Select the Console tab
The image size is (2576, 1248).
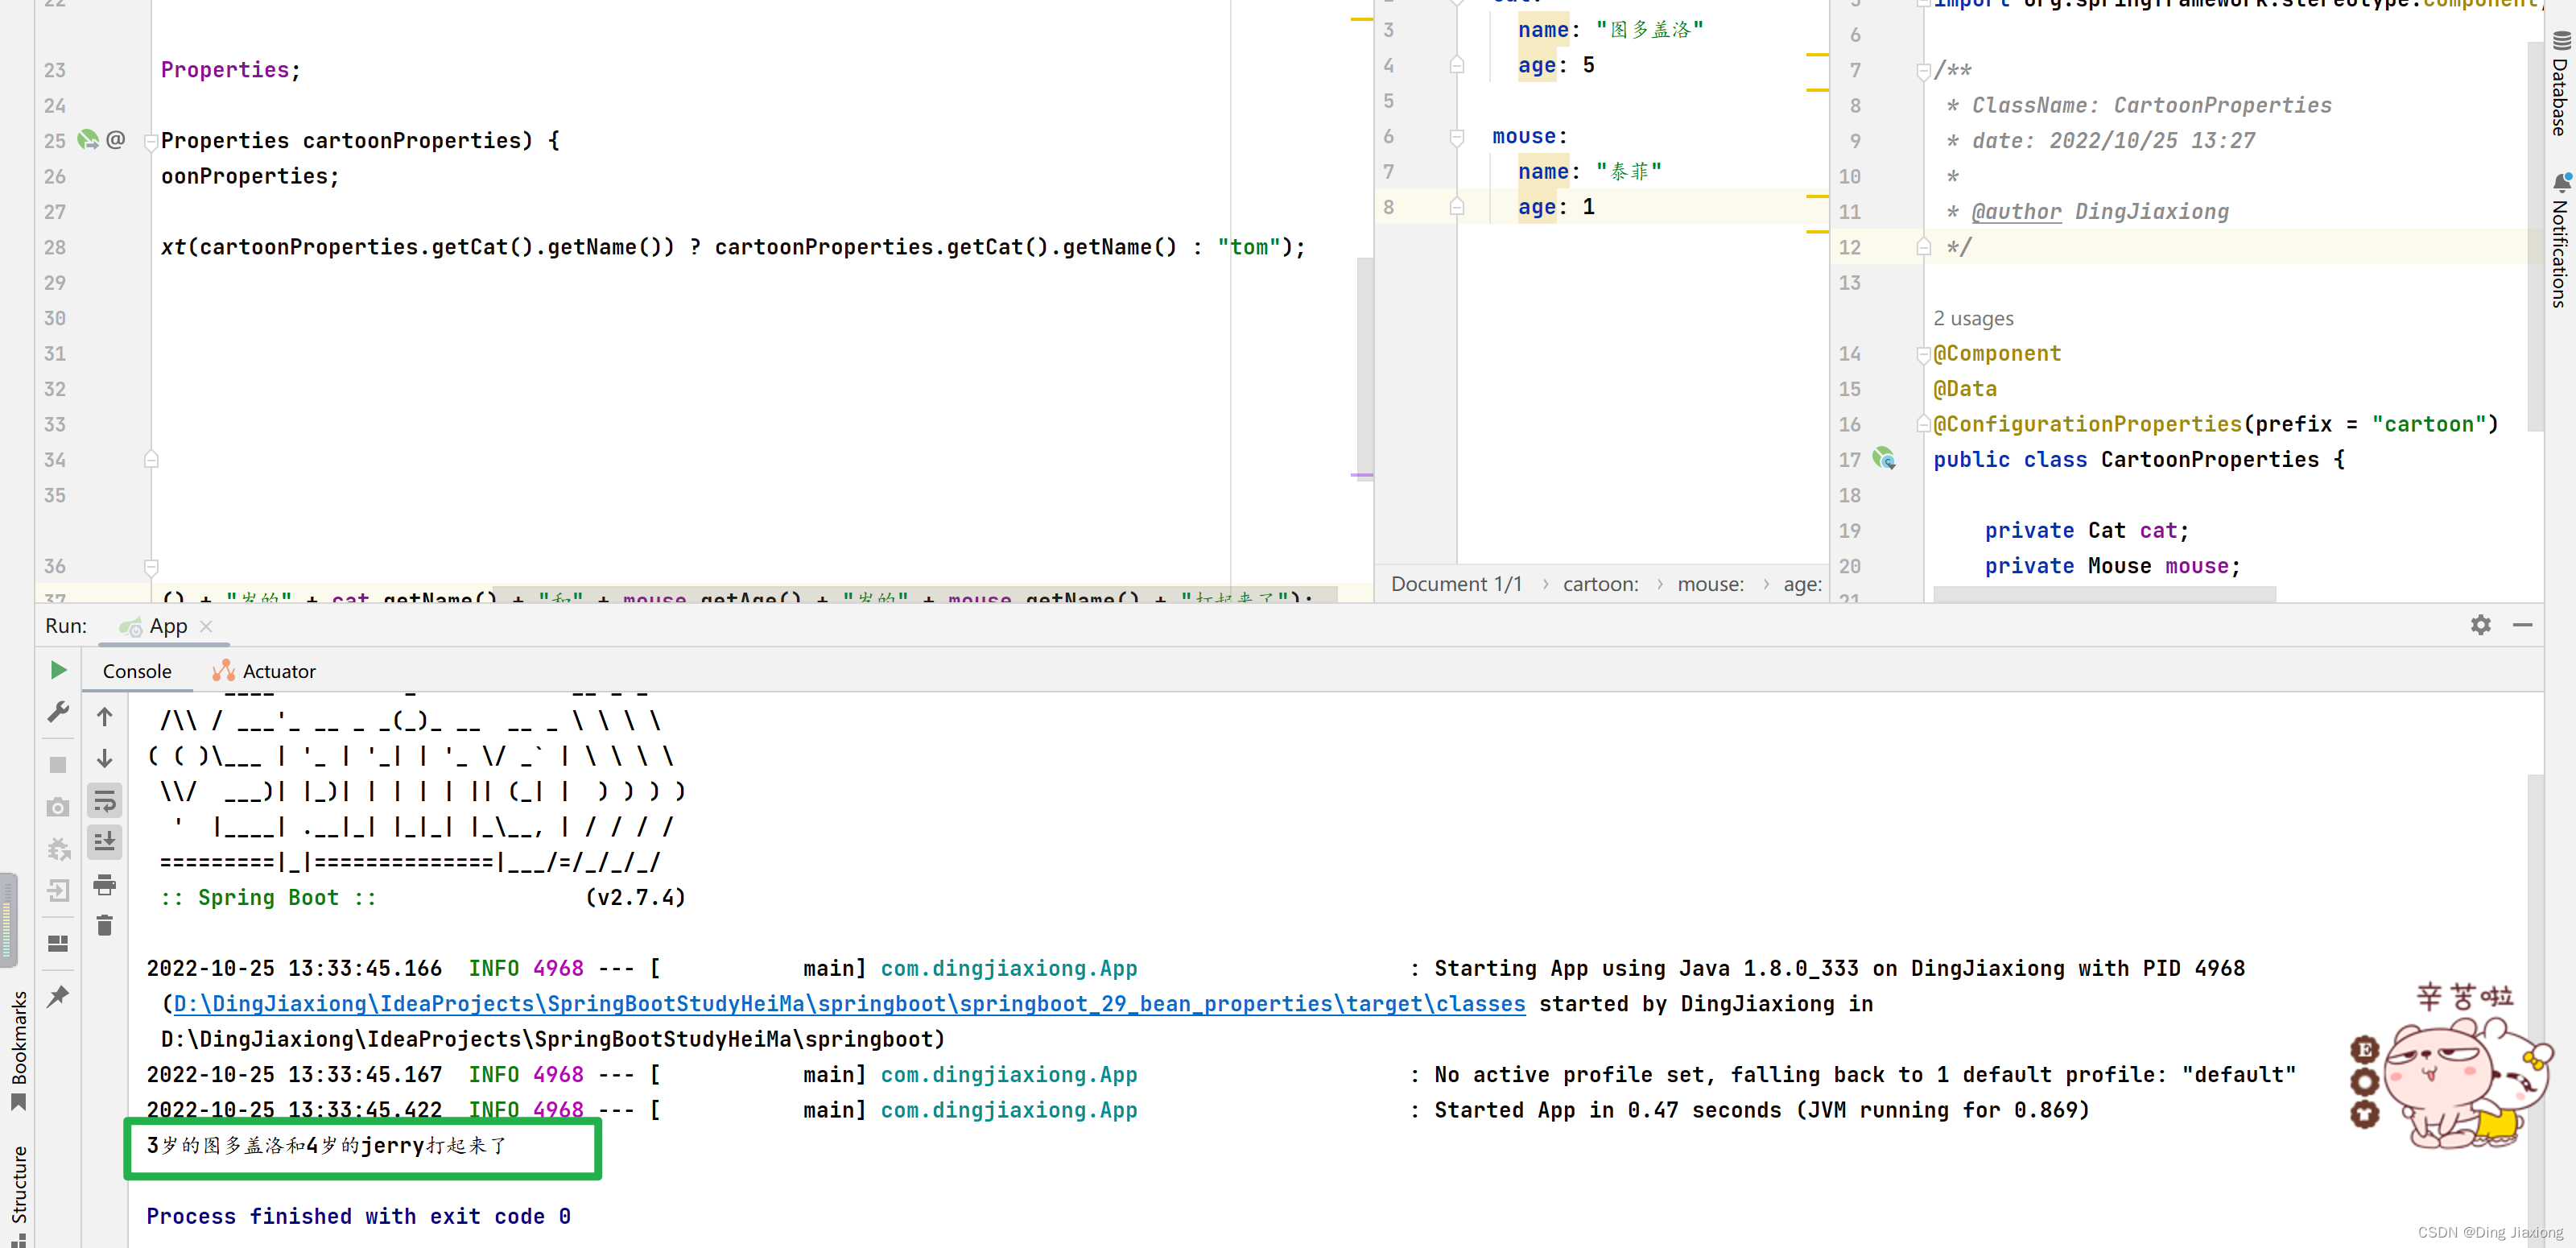pos(137,671)
